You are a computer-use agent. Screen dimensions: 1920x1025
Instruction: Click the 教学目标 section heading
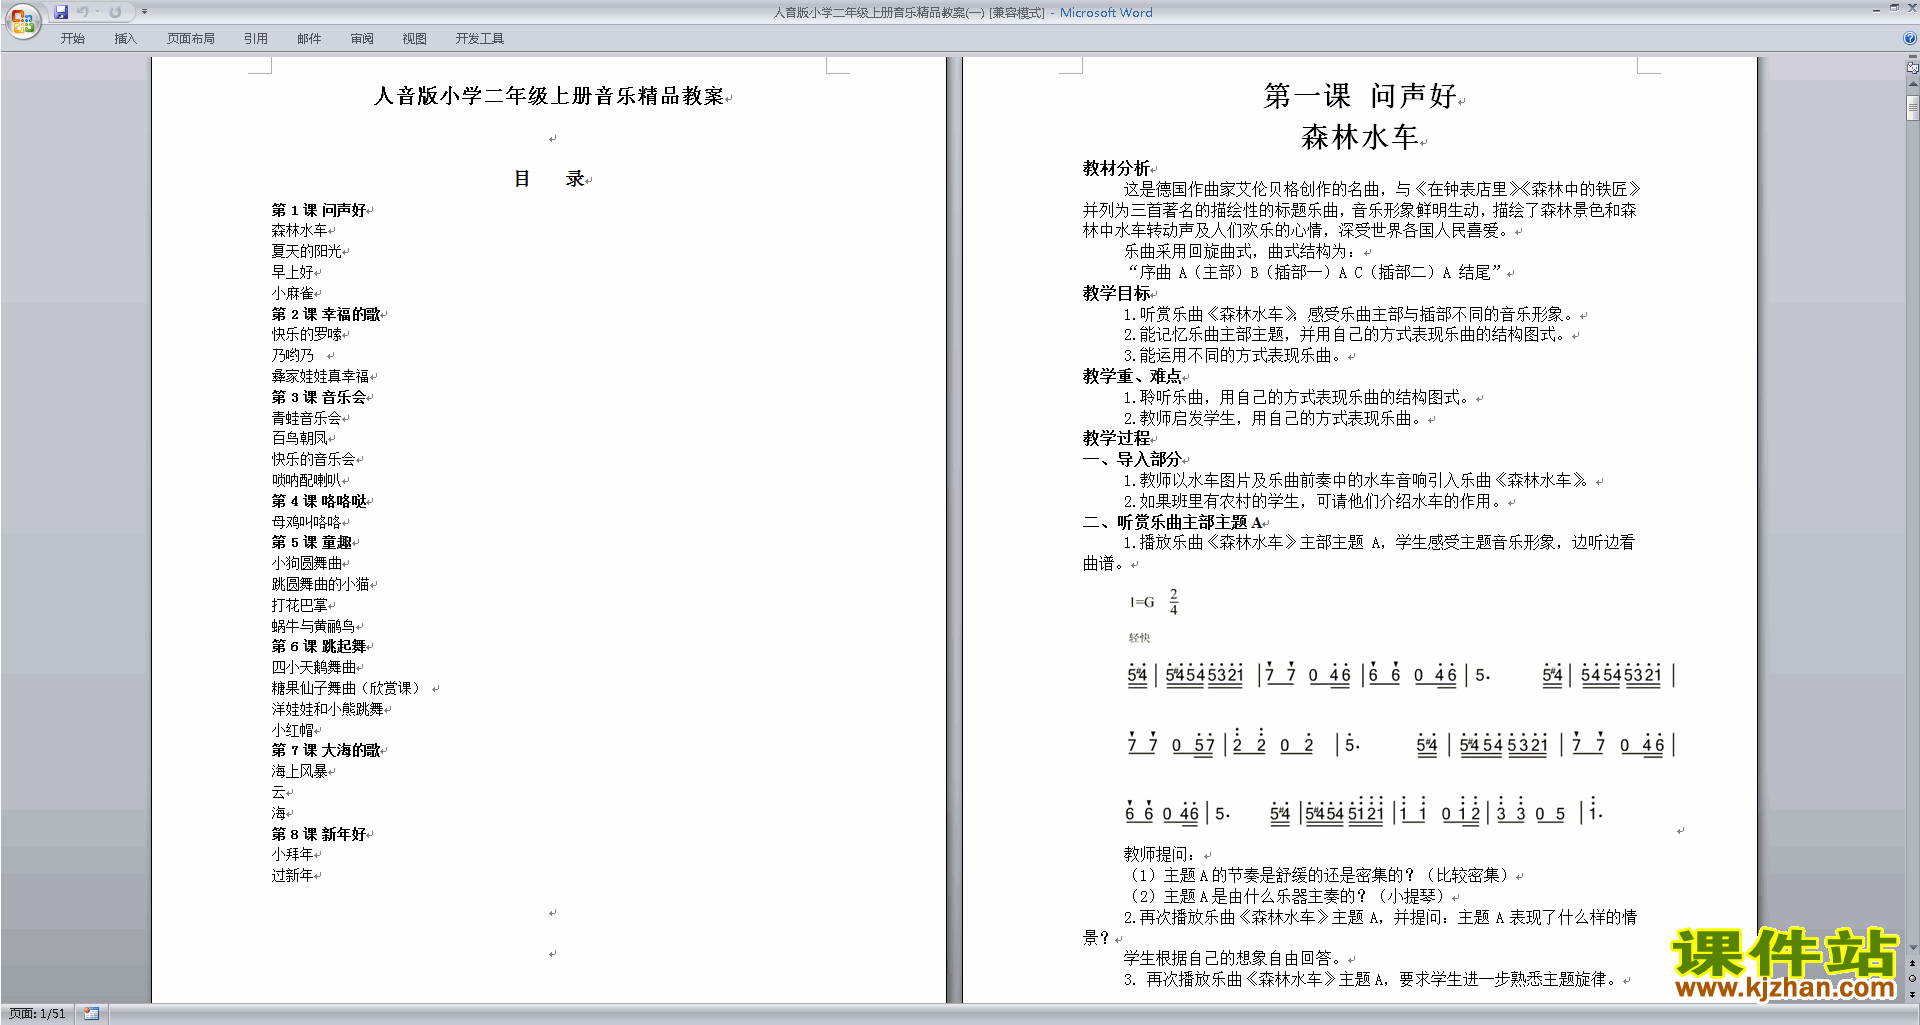pos(1116,293)
